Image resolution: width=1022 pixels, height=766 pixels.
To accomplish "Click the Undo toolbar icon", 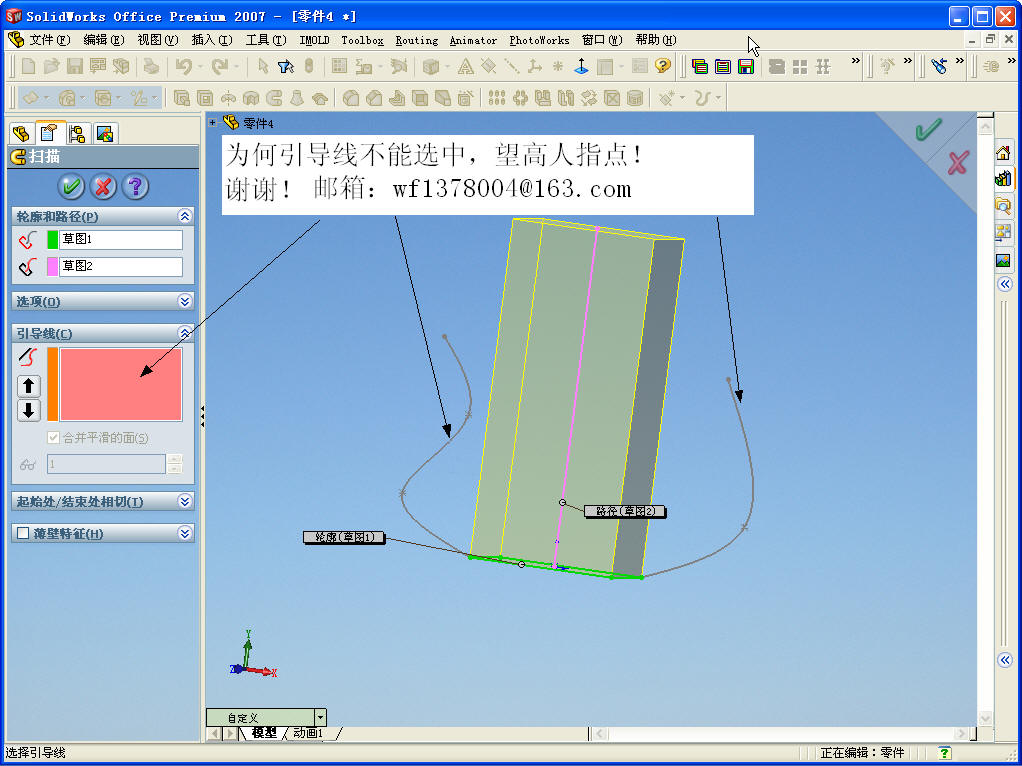I will tap(184, 66).
